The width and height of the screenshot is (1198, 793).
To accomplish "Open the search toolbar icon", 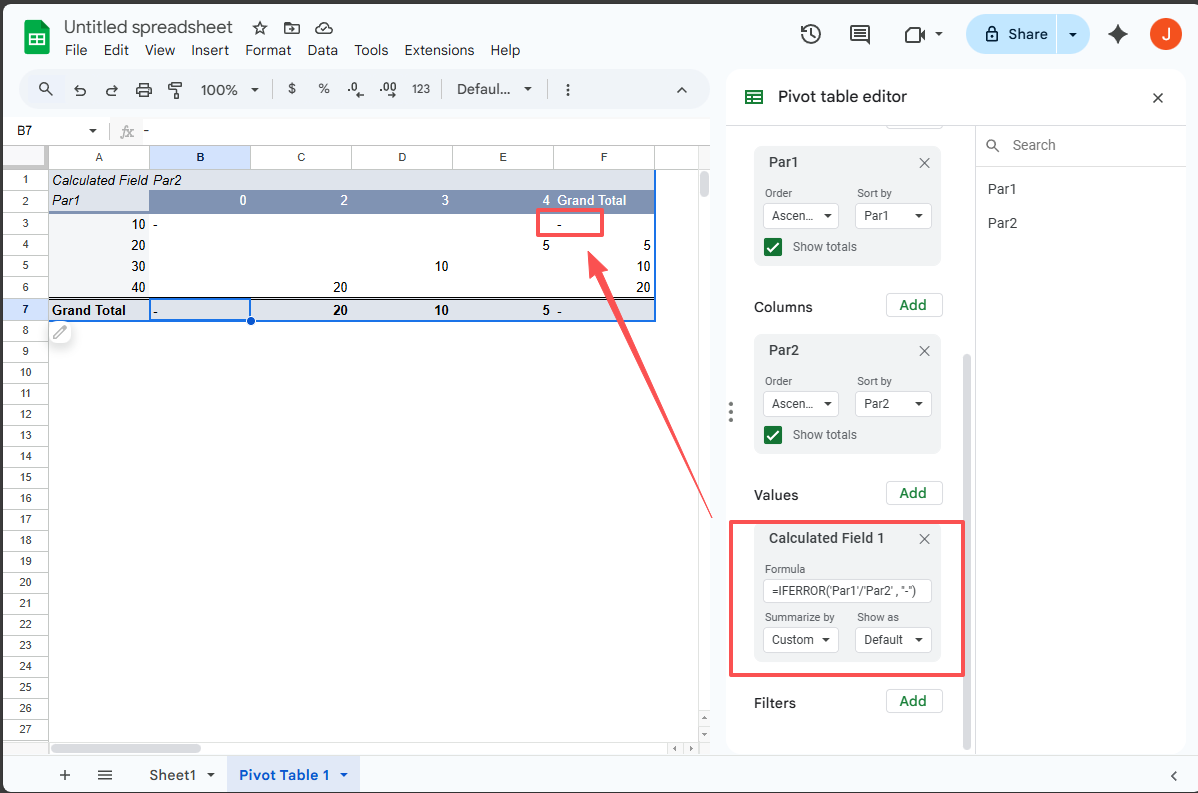I will 45,89.
